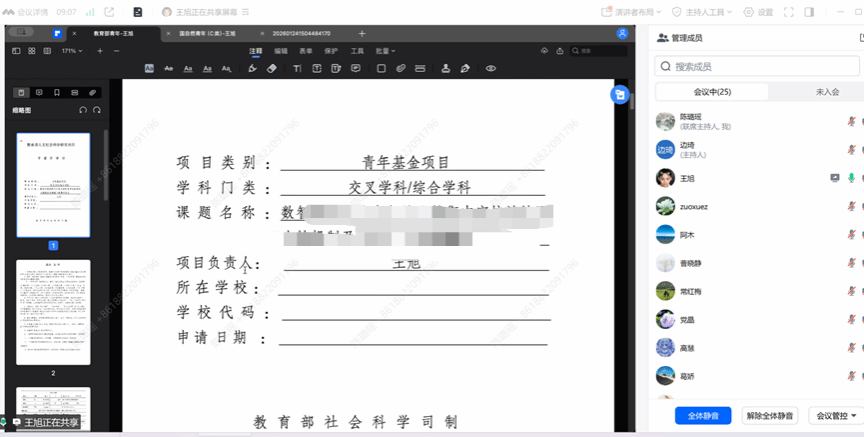The image size is (864, 437).
Task: Toggle microphone for 王旭
Action: [x=850, y=178]
